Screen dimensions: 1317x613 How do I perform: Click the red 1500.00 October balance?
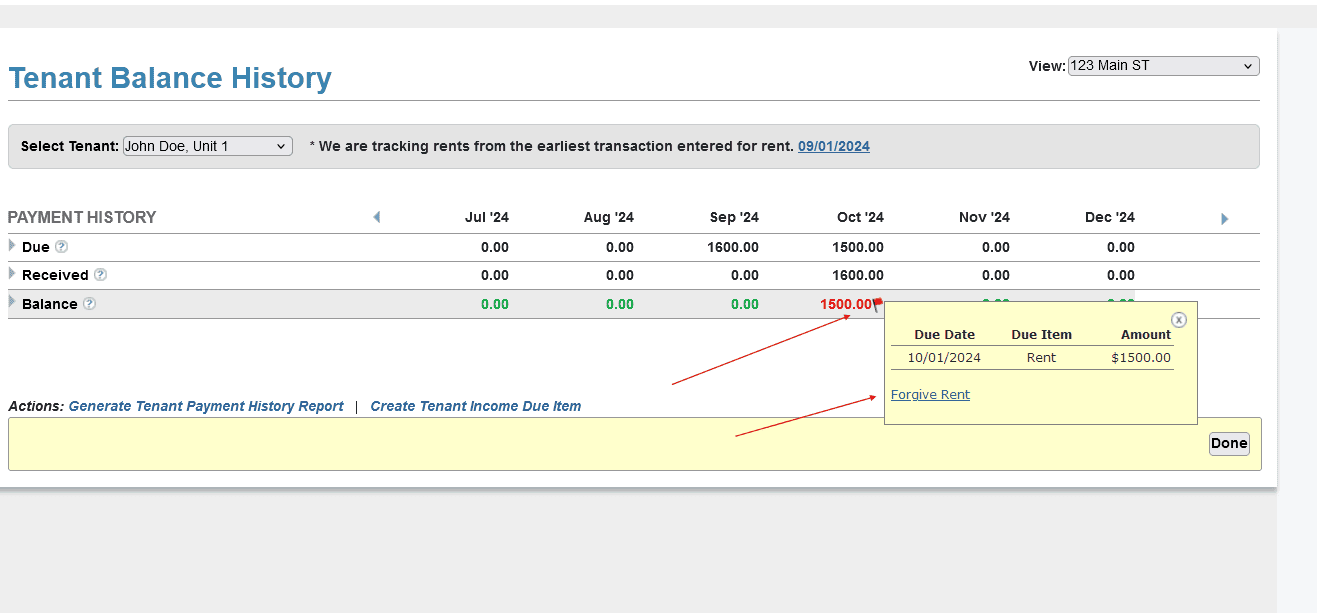tap(845, 304)
